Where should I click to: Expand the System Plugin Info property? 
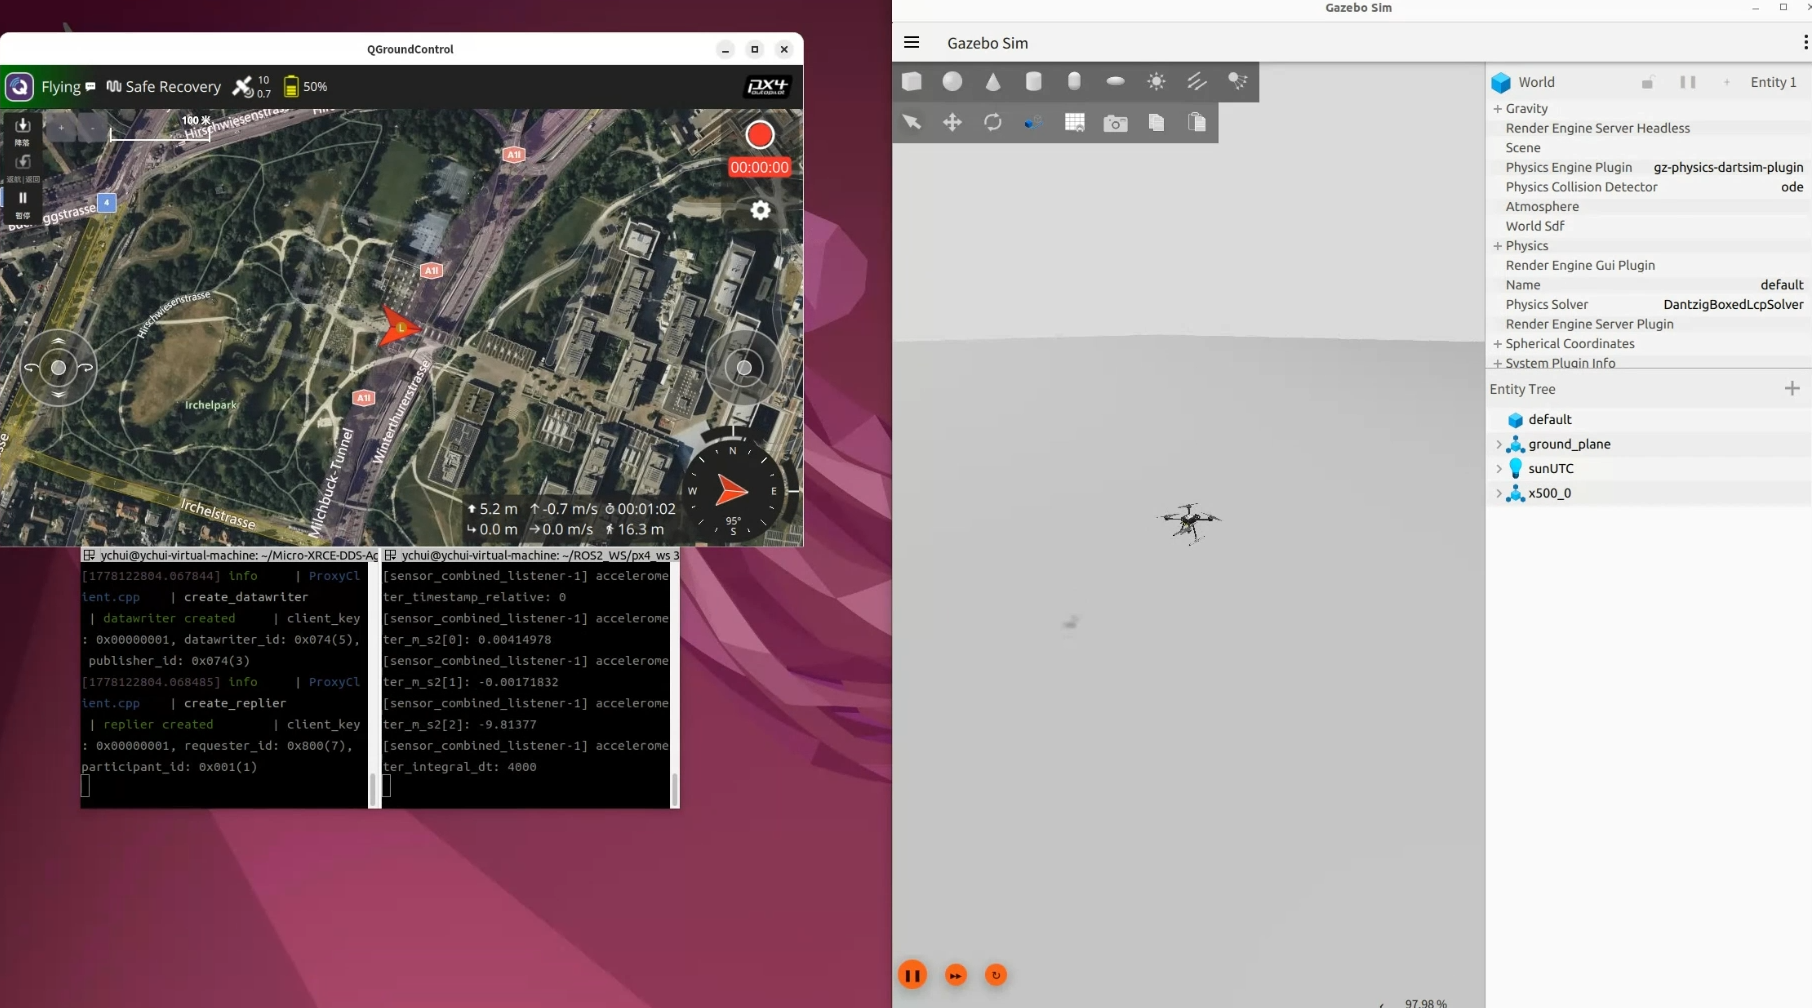point(1498,363)
